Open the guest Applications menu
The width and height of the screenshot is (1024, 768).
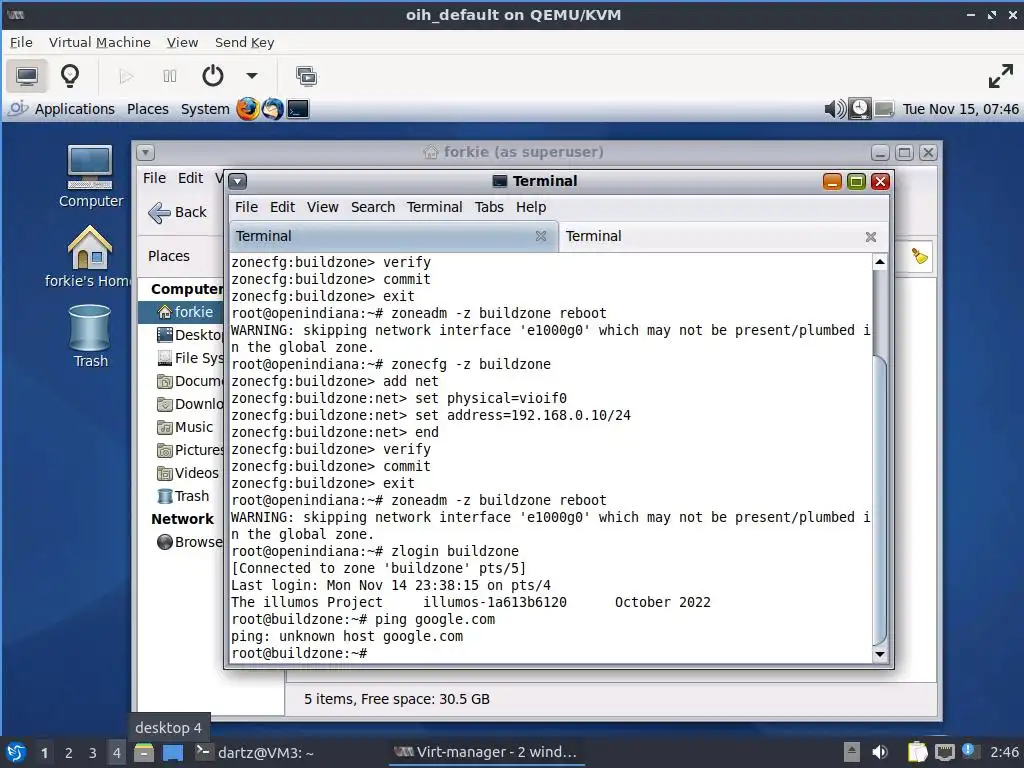(74, 109)
